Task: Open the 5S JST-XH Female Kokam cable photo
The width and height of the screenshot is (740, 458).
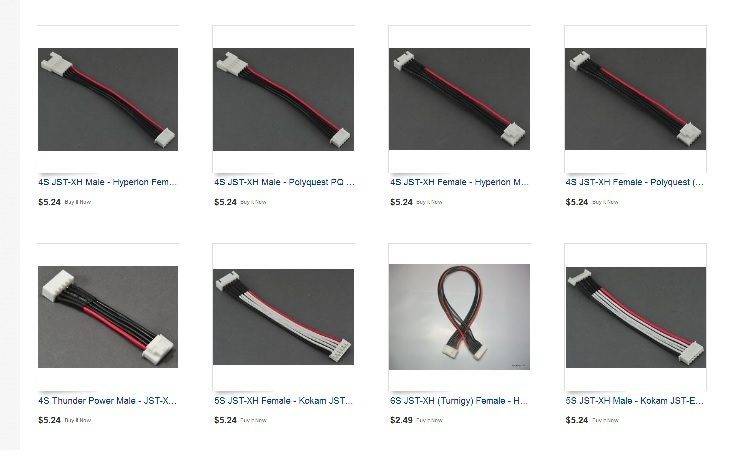Action: [283, 317]
